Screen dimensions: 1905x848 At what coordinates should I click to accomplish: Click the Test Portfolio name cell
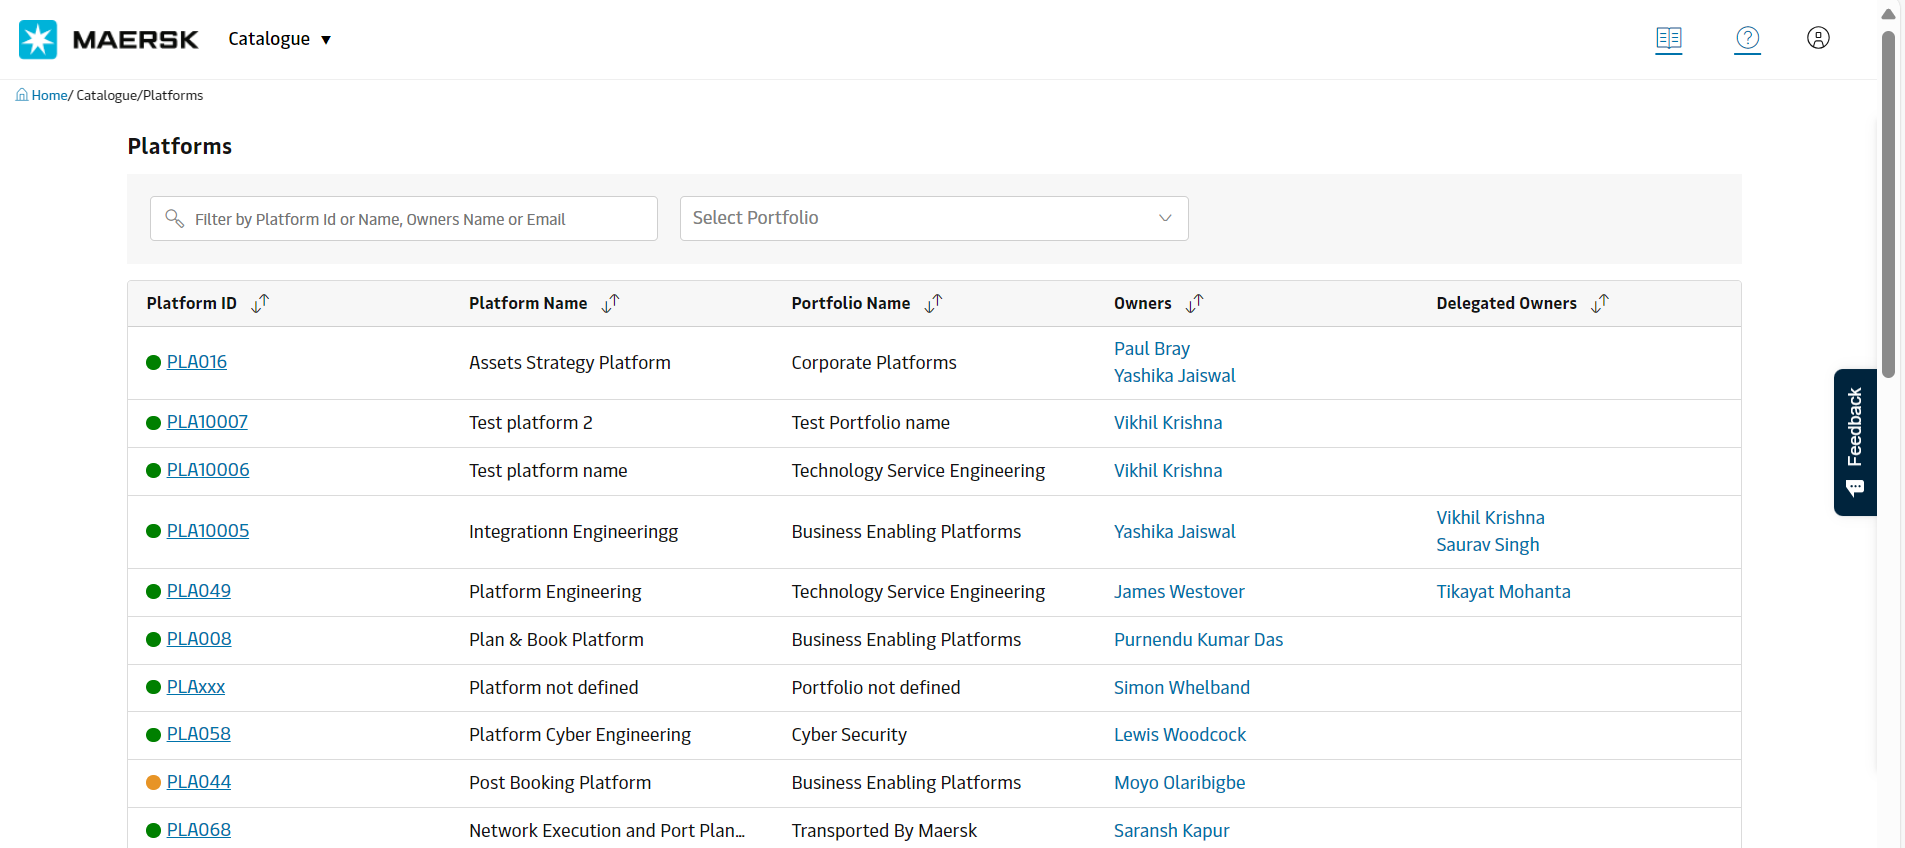coord(870,423)
